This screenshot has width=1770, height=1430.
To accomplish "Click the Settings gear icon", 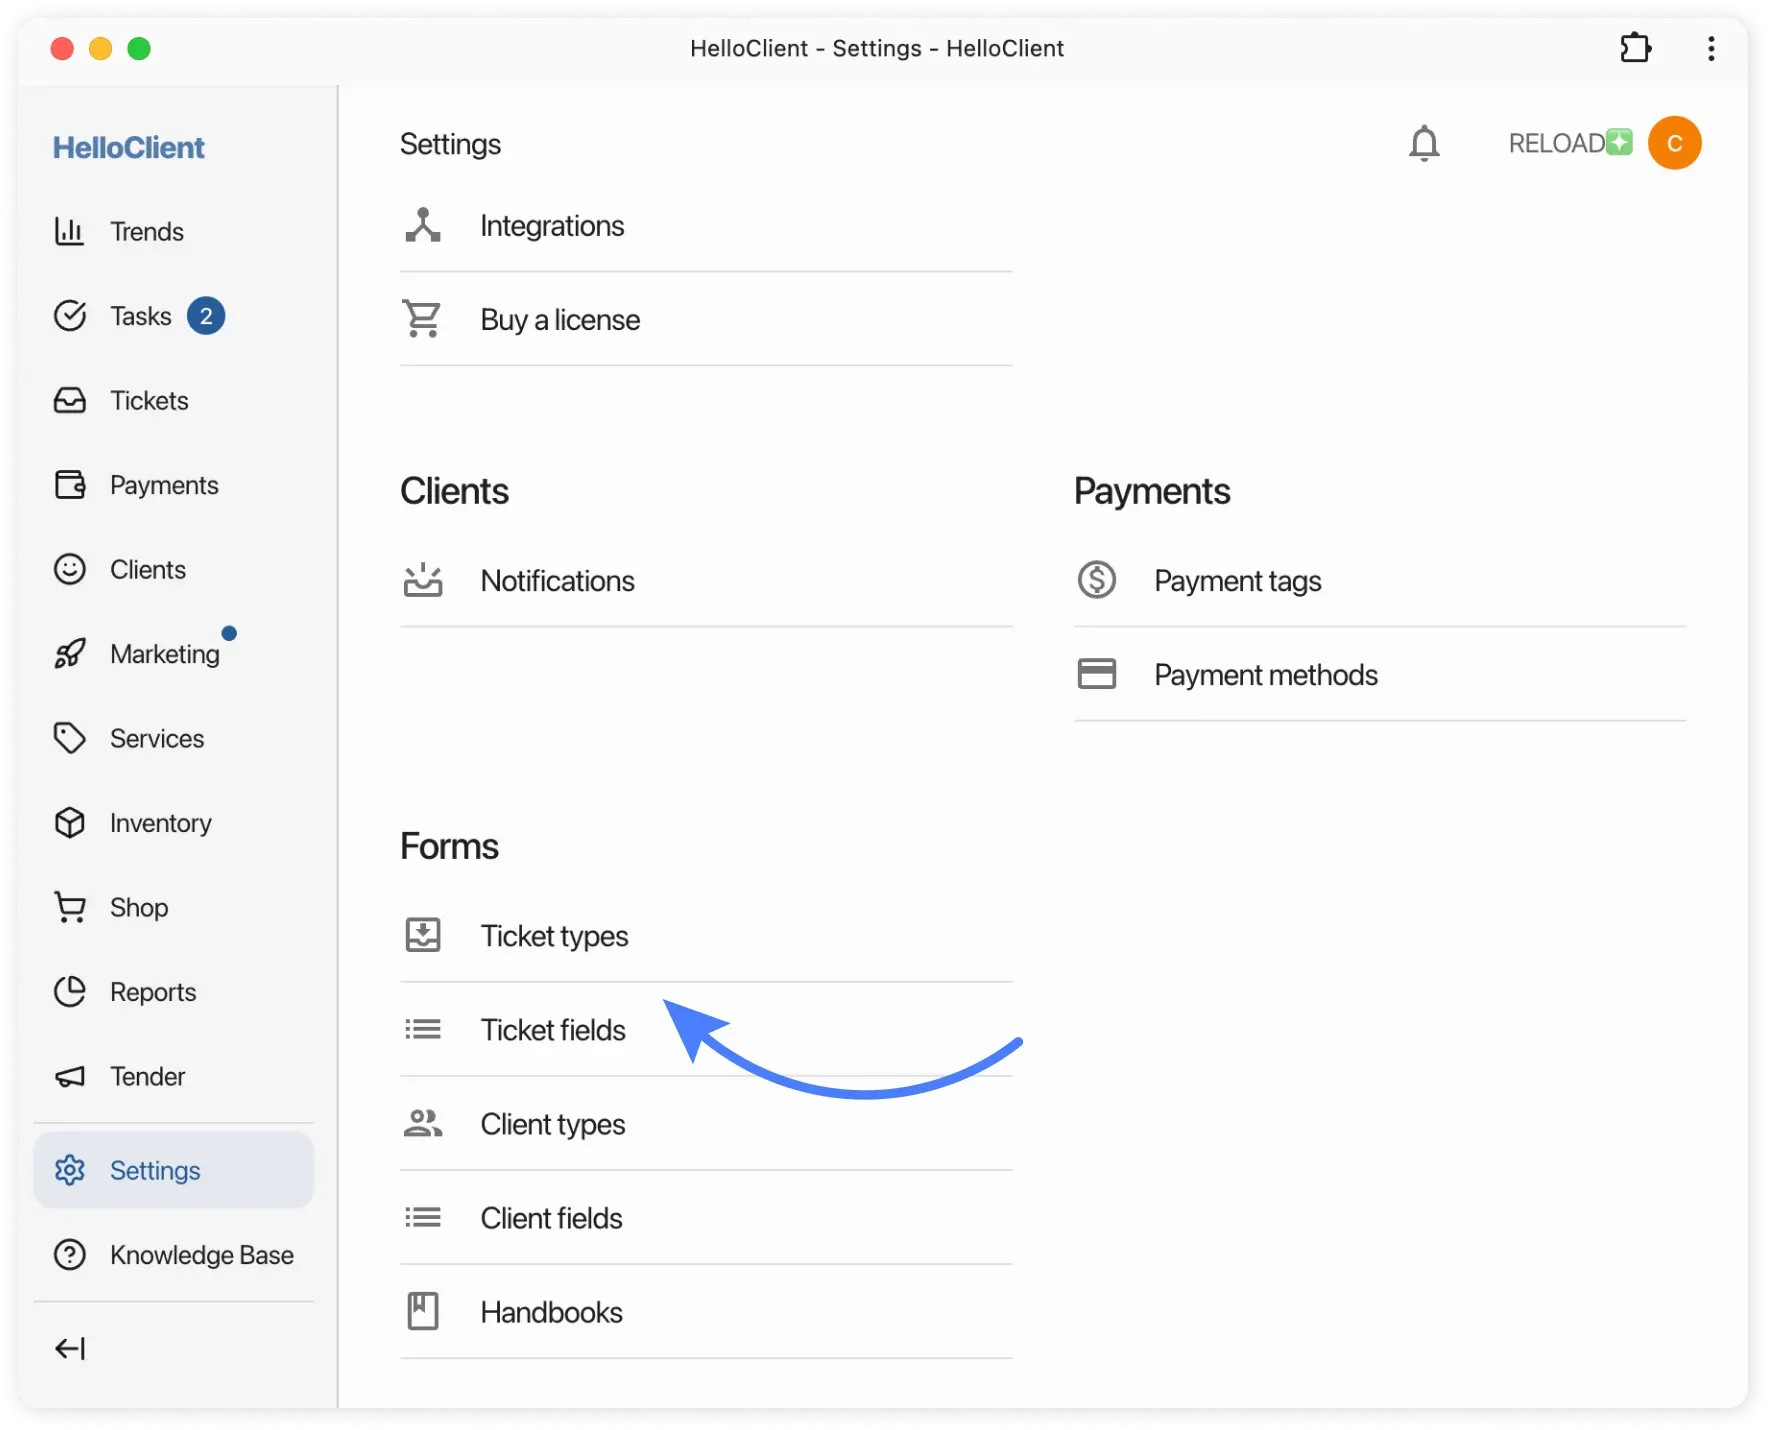I will click(68, 1170).
